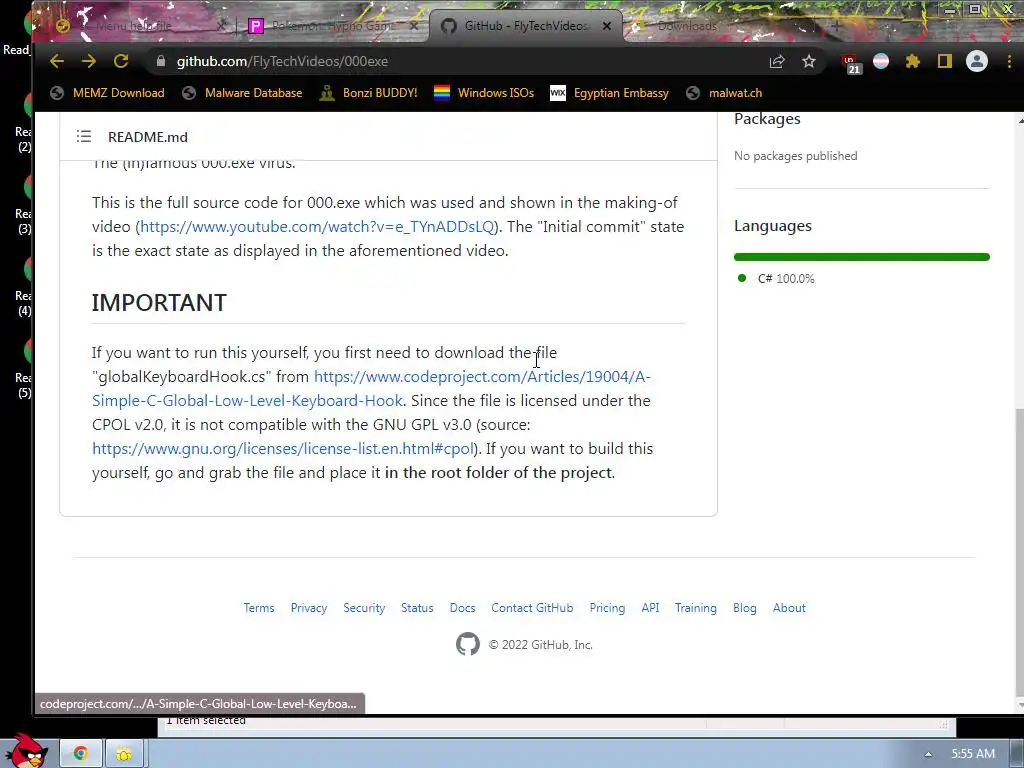Click the Packages heading
Viewport: 1024px width, 768px height.
[767, 119]
